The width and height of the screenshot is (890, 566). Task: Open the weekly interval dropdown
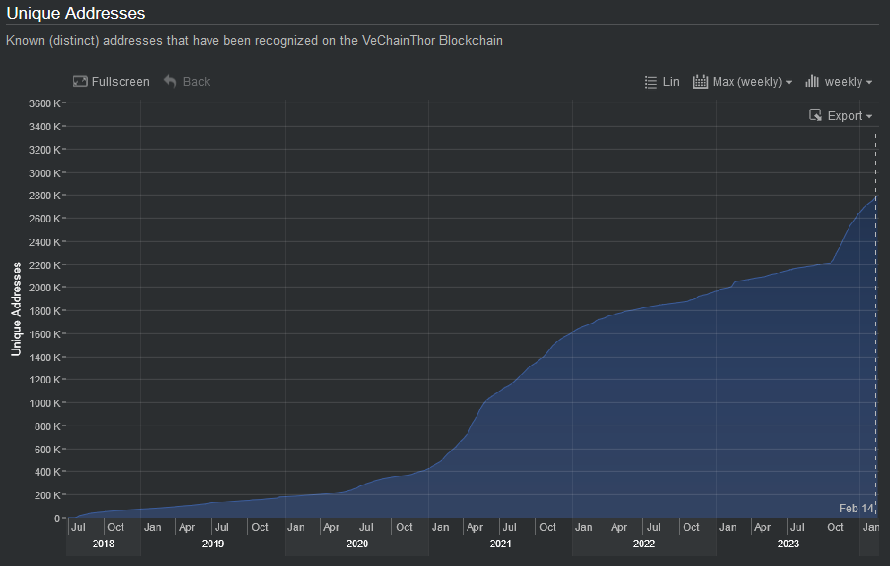(x=848, y=82)
